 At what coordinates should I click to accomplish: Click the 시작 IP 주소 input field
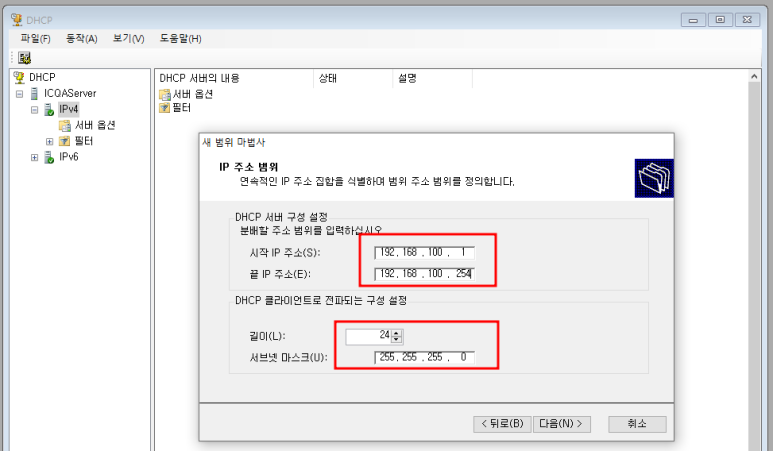point(424,253)
